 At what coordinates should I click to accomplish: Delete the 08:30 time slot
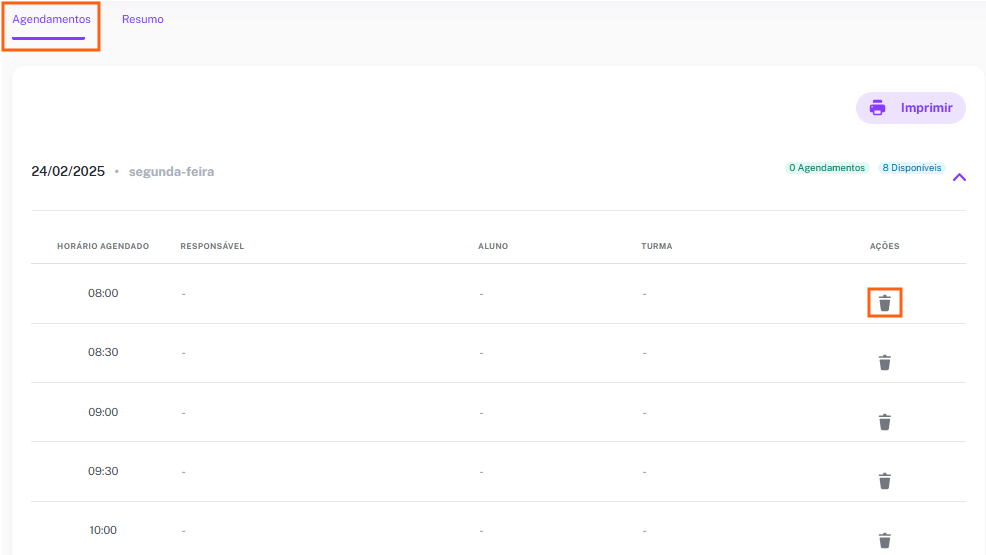[x=885, y=362]
